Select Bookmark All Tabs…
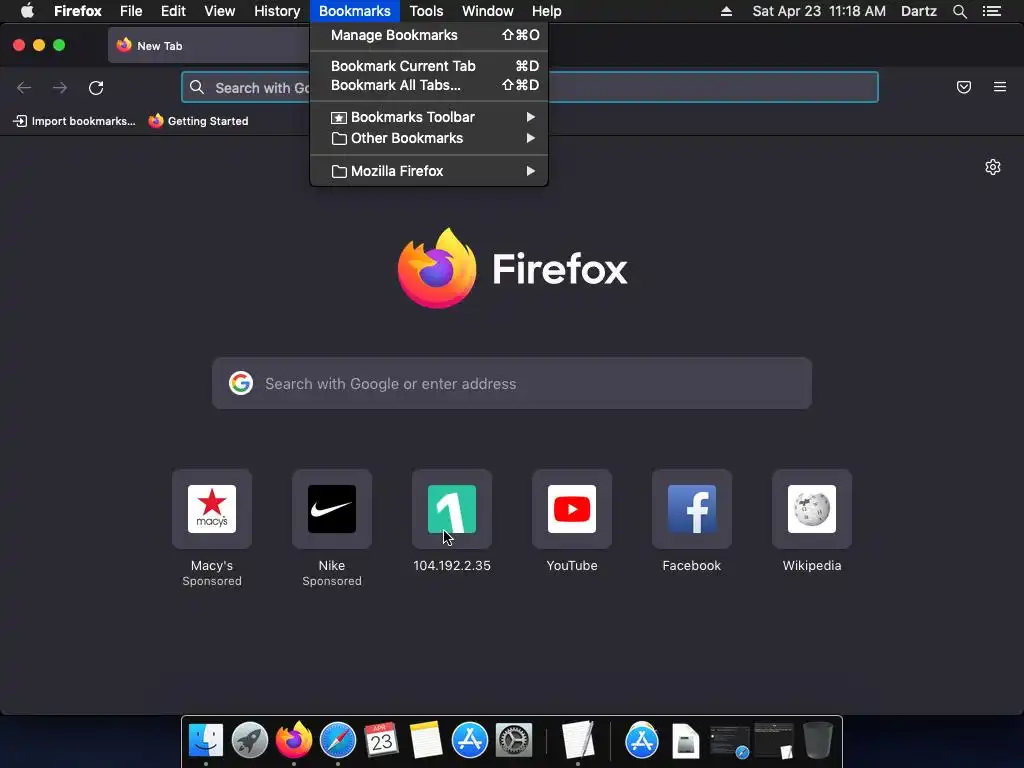 (429, 86)
